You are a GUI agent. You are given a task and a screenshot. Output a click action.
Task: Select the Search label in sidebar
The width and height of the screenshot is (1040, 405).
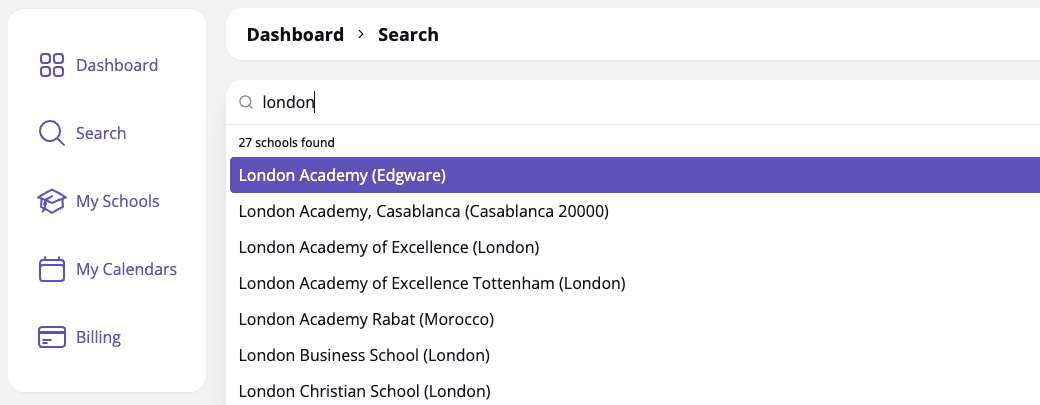pos(101,133)
